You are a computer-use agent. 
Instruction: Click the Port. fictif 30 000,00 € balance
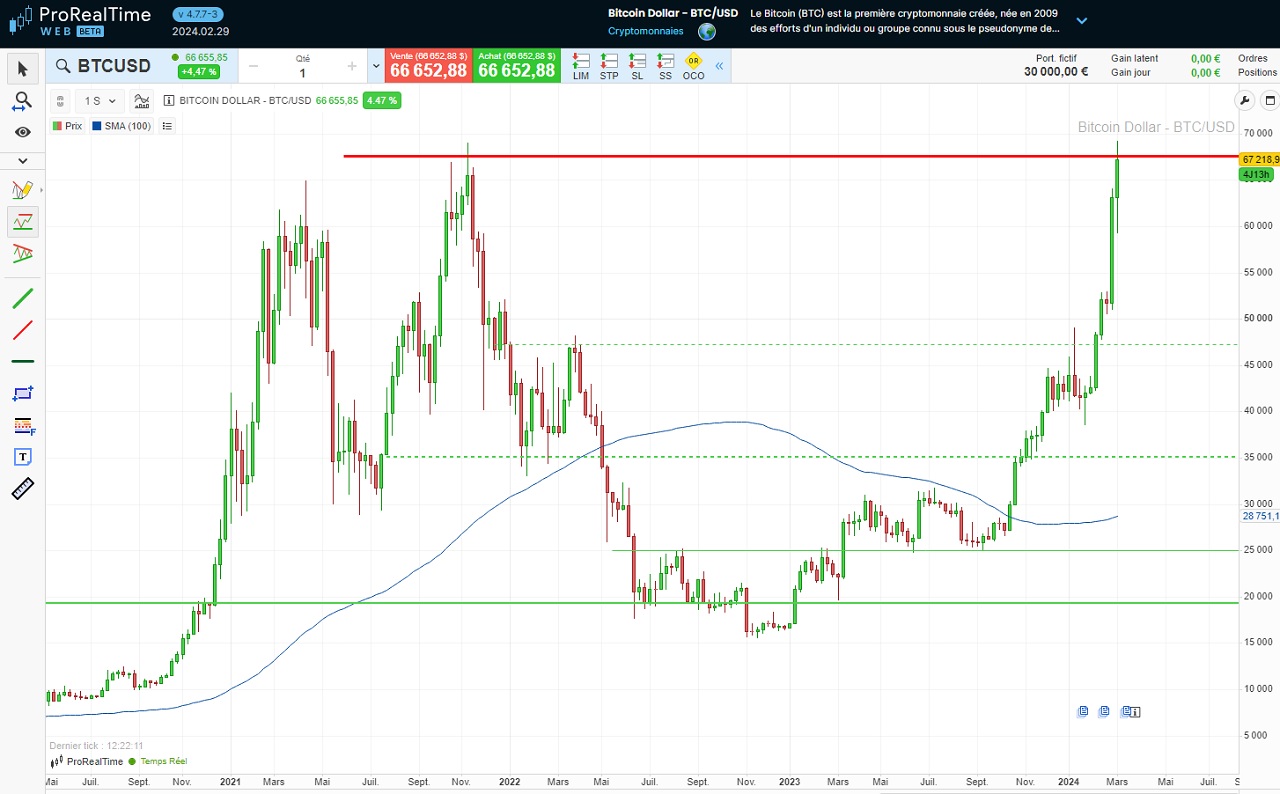[x=1056, y=66]
